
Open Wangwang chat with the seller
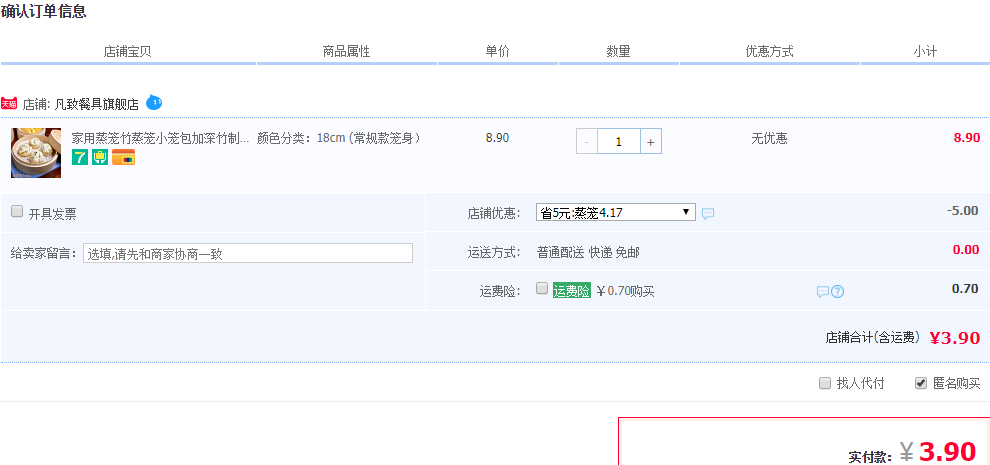(x=154, y=102)
